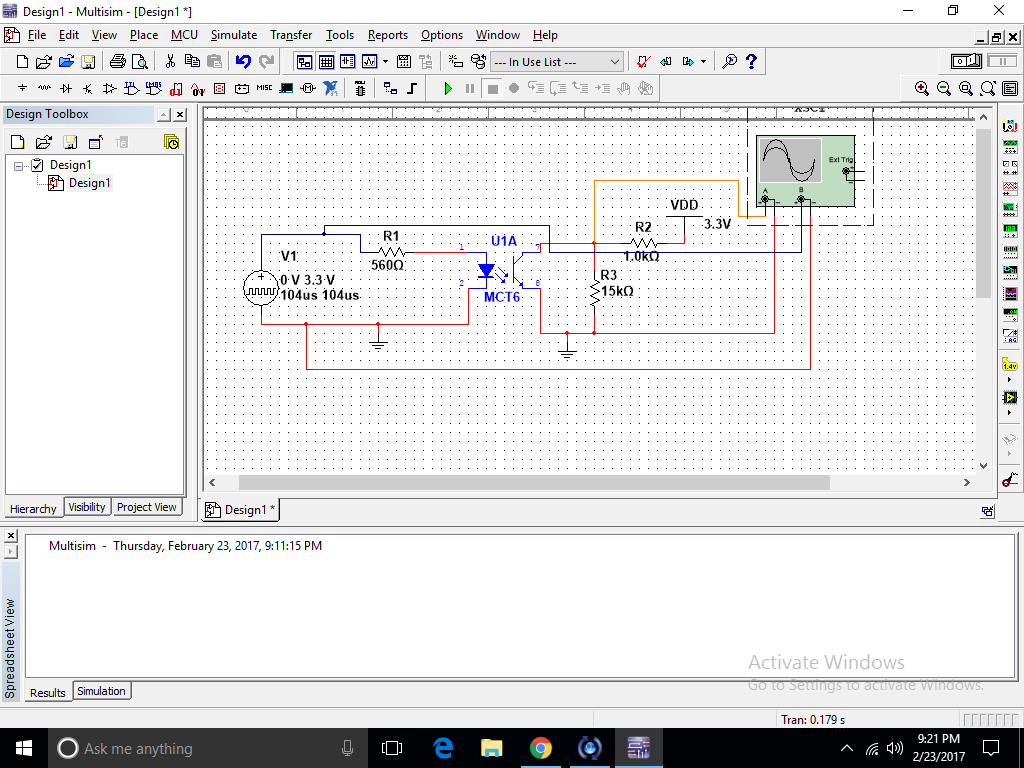This screenshot has height=768, width=1024.
Task: Create new design in Design Toolbox
Action: [x=18, y=142]
